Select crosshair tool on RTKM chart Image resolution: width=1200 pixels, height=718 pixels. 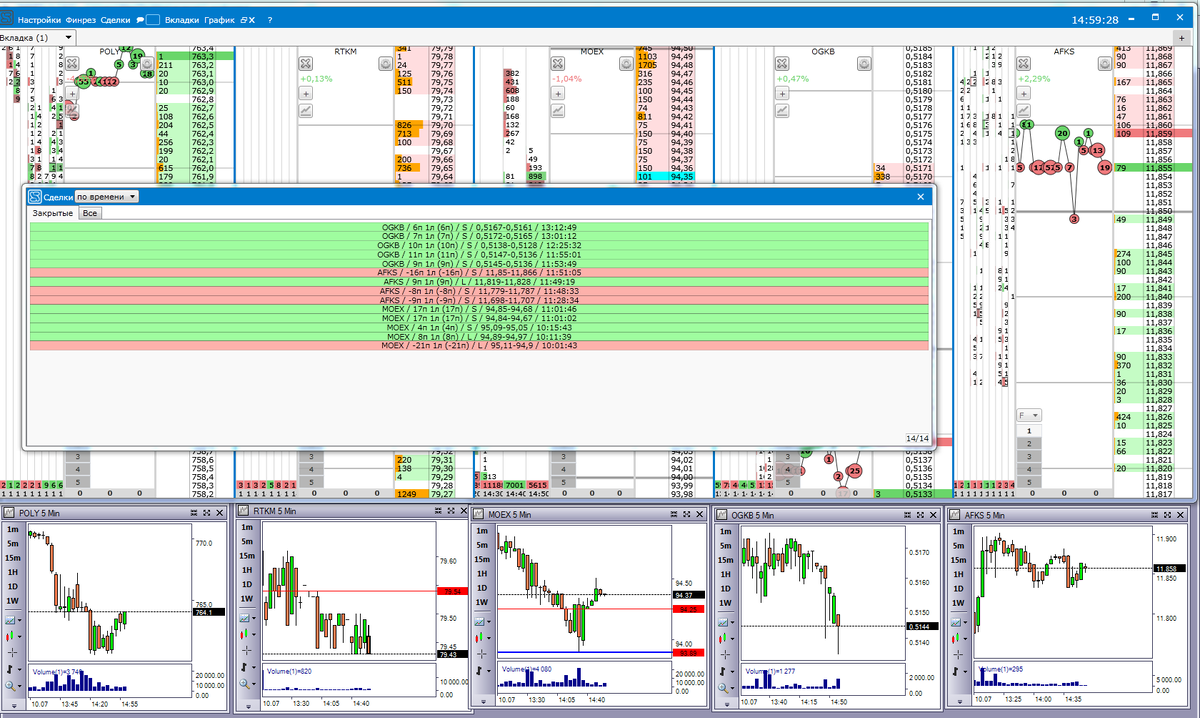(x=249, y=651)
